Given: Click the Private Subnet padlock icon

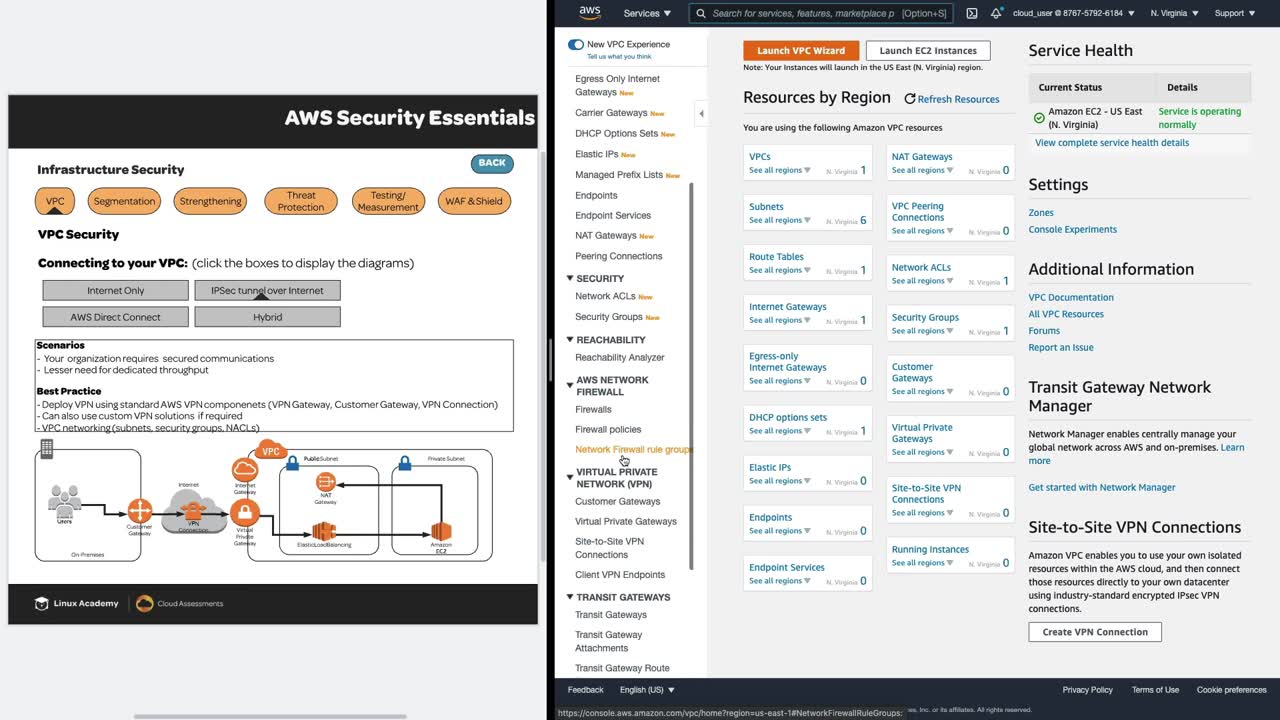Looking at the screenshot, I should [x=405, y=463].
